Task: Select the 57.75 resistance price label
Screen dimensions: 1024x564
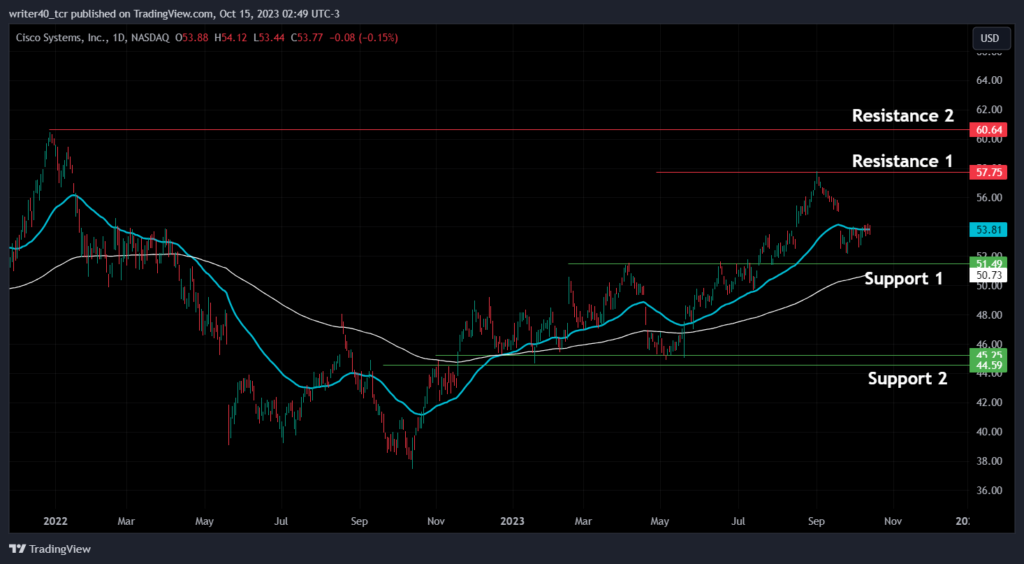Action: (x=988, y=173)
